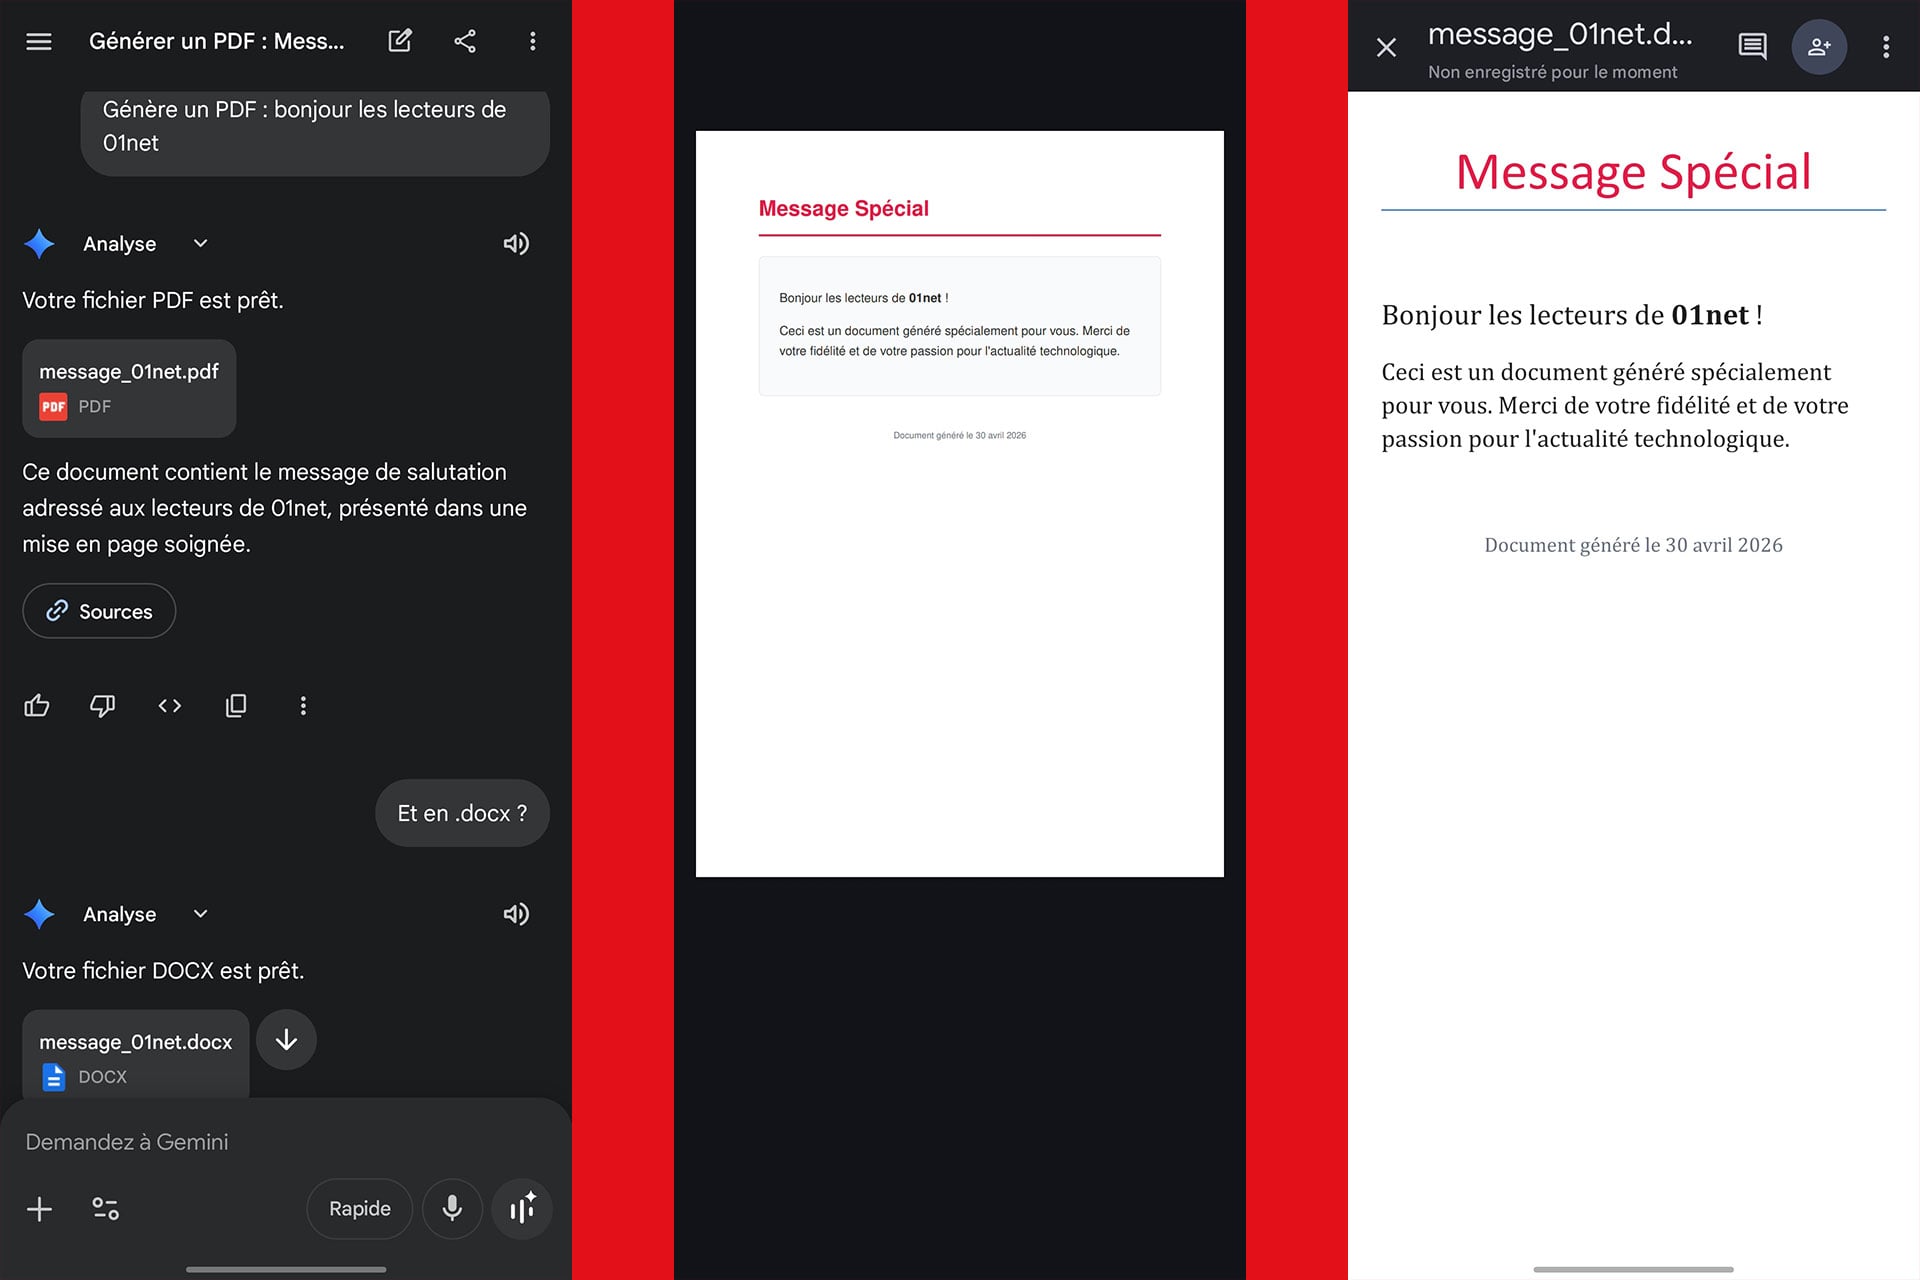Open the message_01net.docx file card
The height and width of the screenshot is (1280, 1920).
pos(136,1055)
